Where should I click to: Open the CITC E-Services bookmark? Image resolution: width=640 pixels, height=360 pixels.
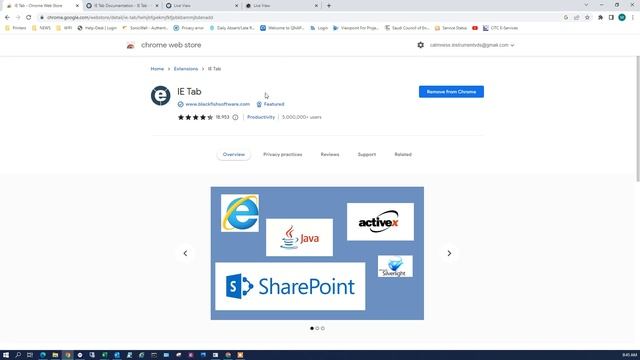pos(500,28)
